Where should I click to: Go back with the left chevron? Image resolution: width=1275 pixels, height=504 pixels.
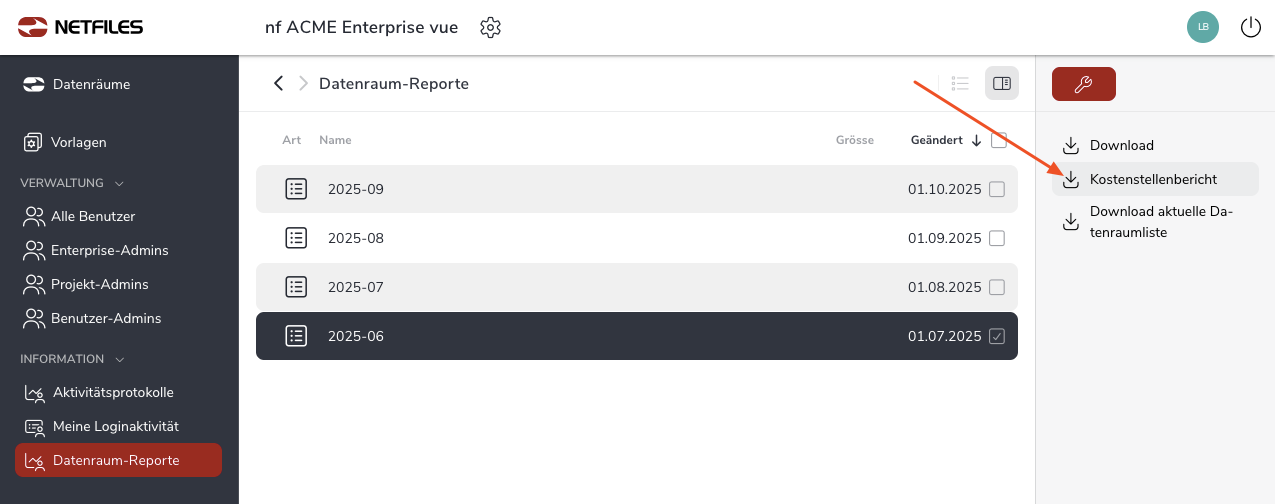point(279,83)
